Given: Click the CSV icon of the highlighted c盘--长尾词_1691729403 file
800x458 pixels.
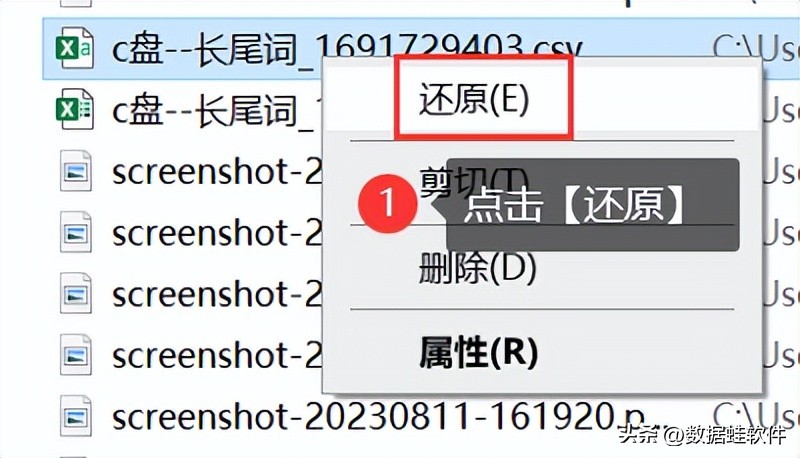Looking at the screenshot, I should pos(74,48).
